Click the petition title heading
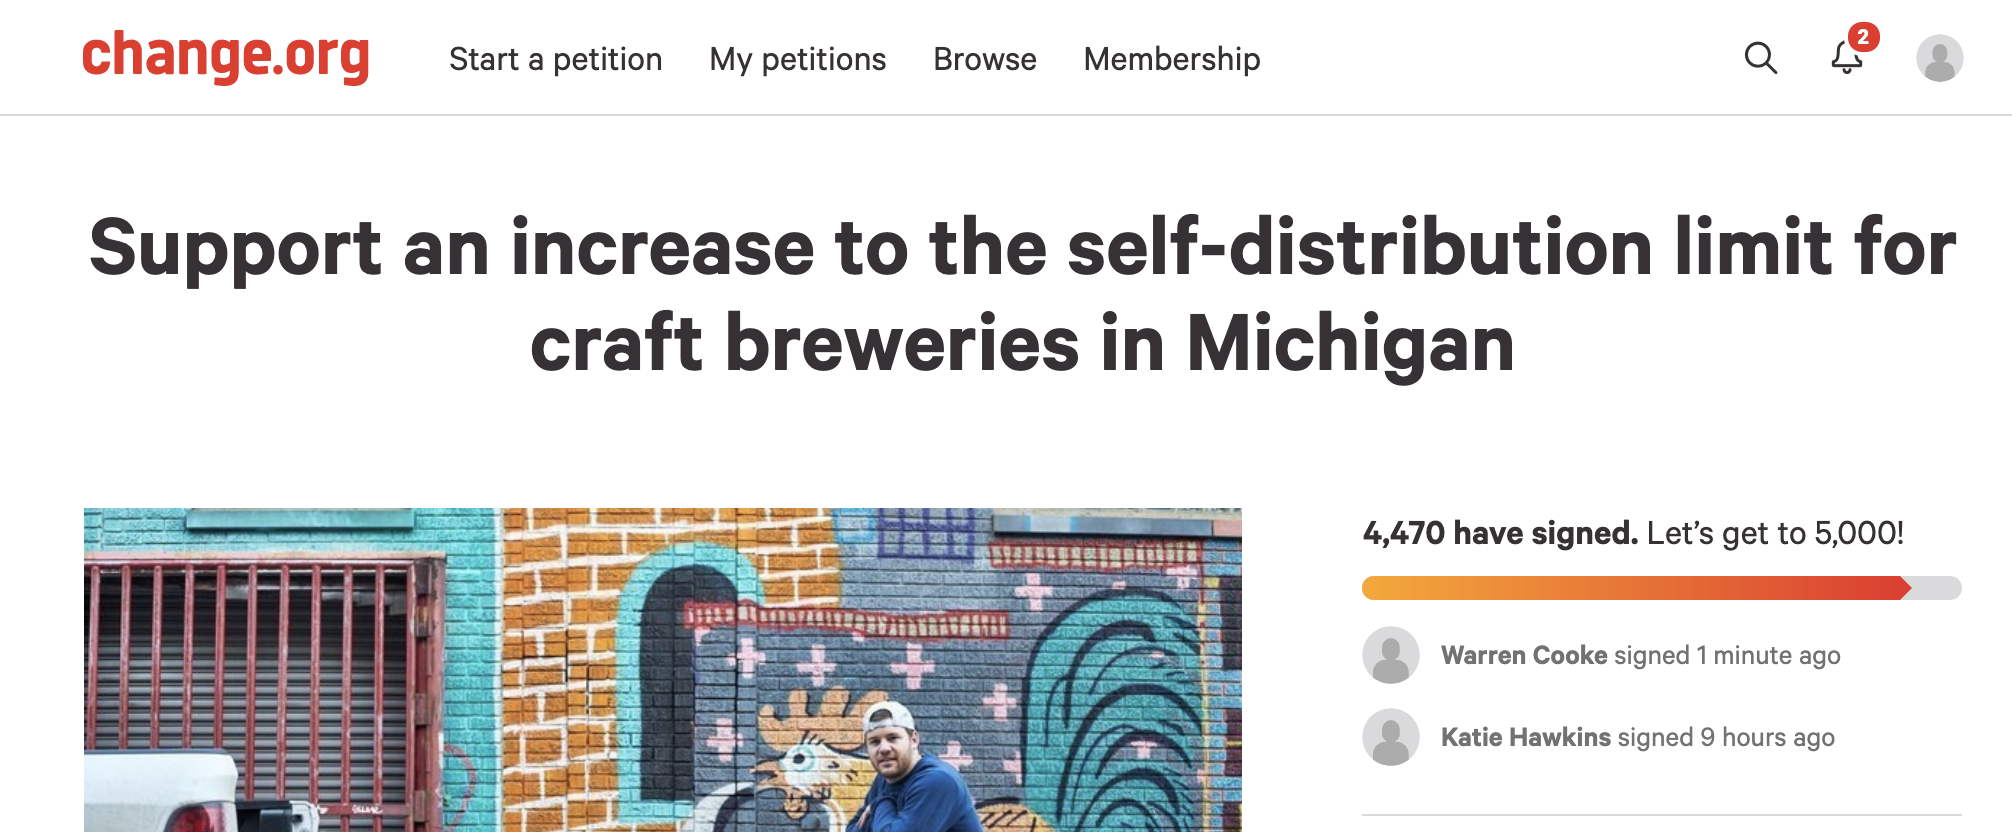 (1022, 295)
